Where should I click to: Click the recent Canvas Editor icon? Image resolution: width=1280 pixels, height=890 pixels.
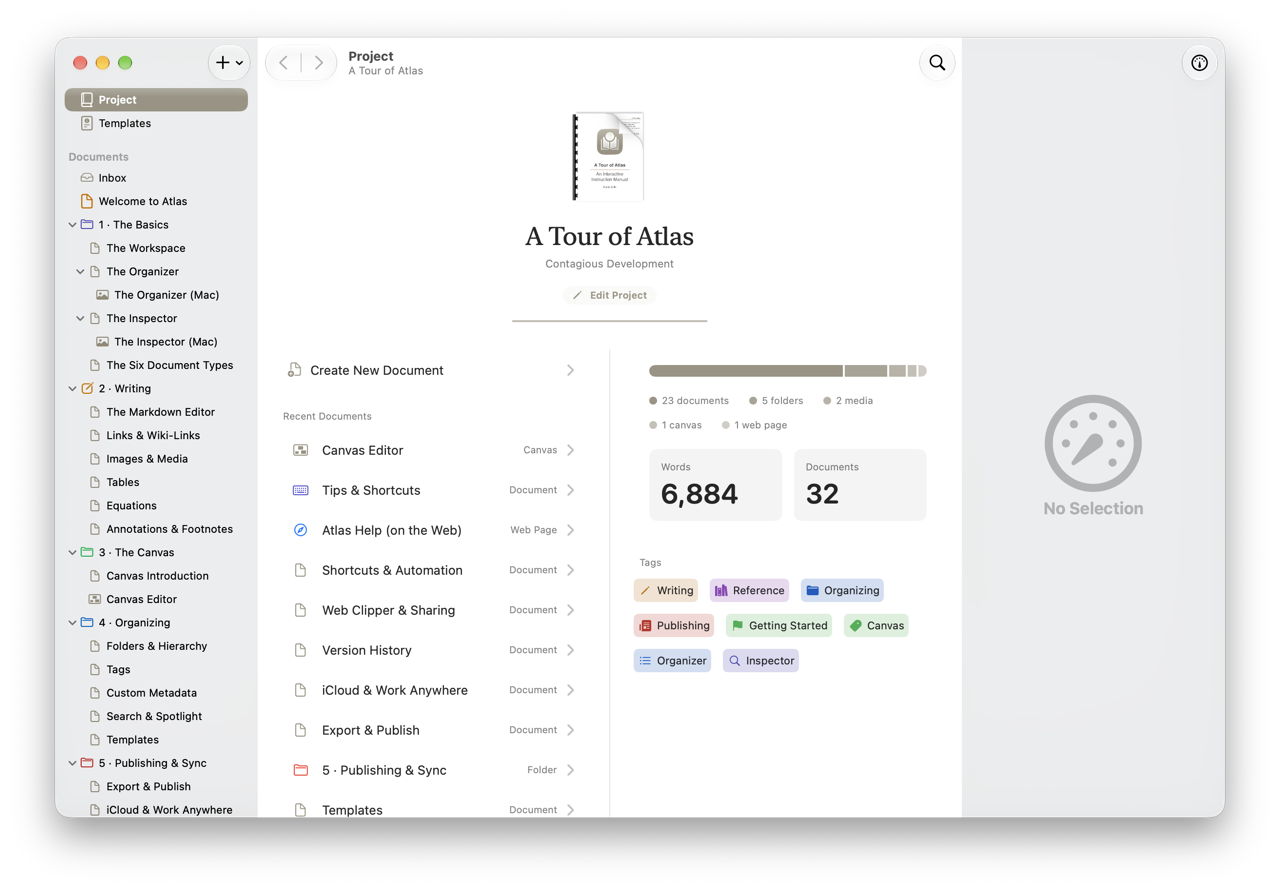point(300,450)
